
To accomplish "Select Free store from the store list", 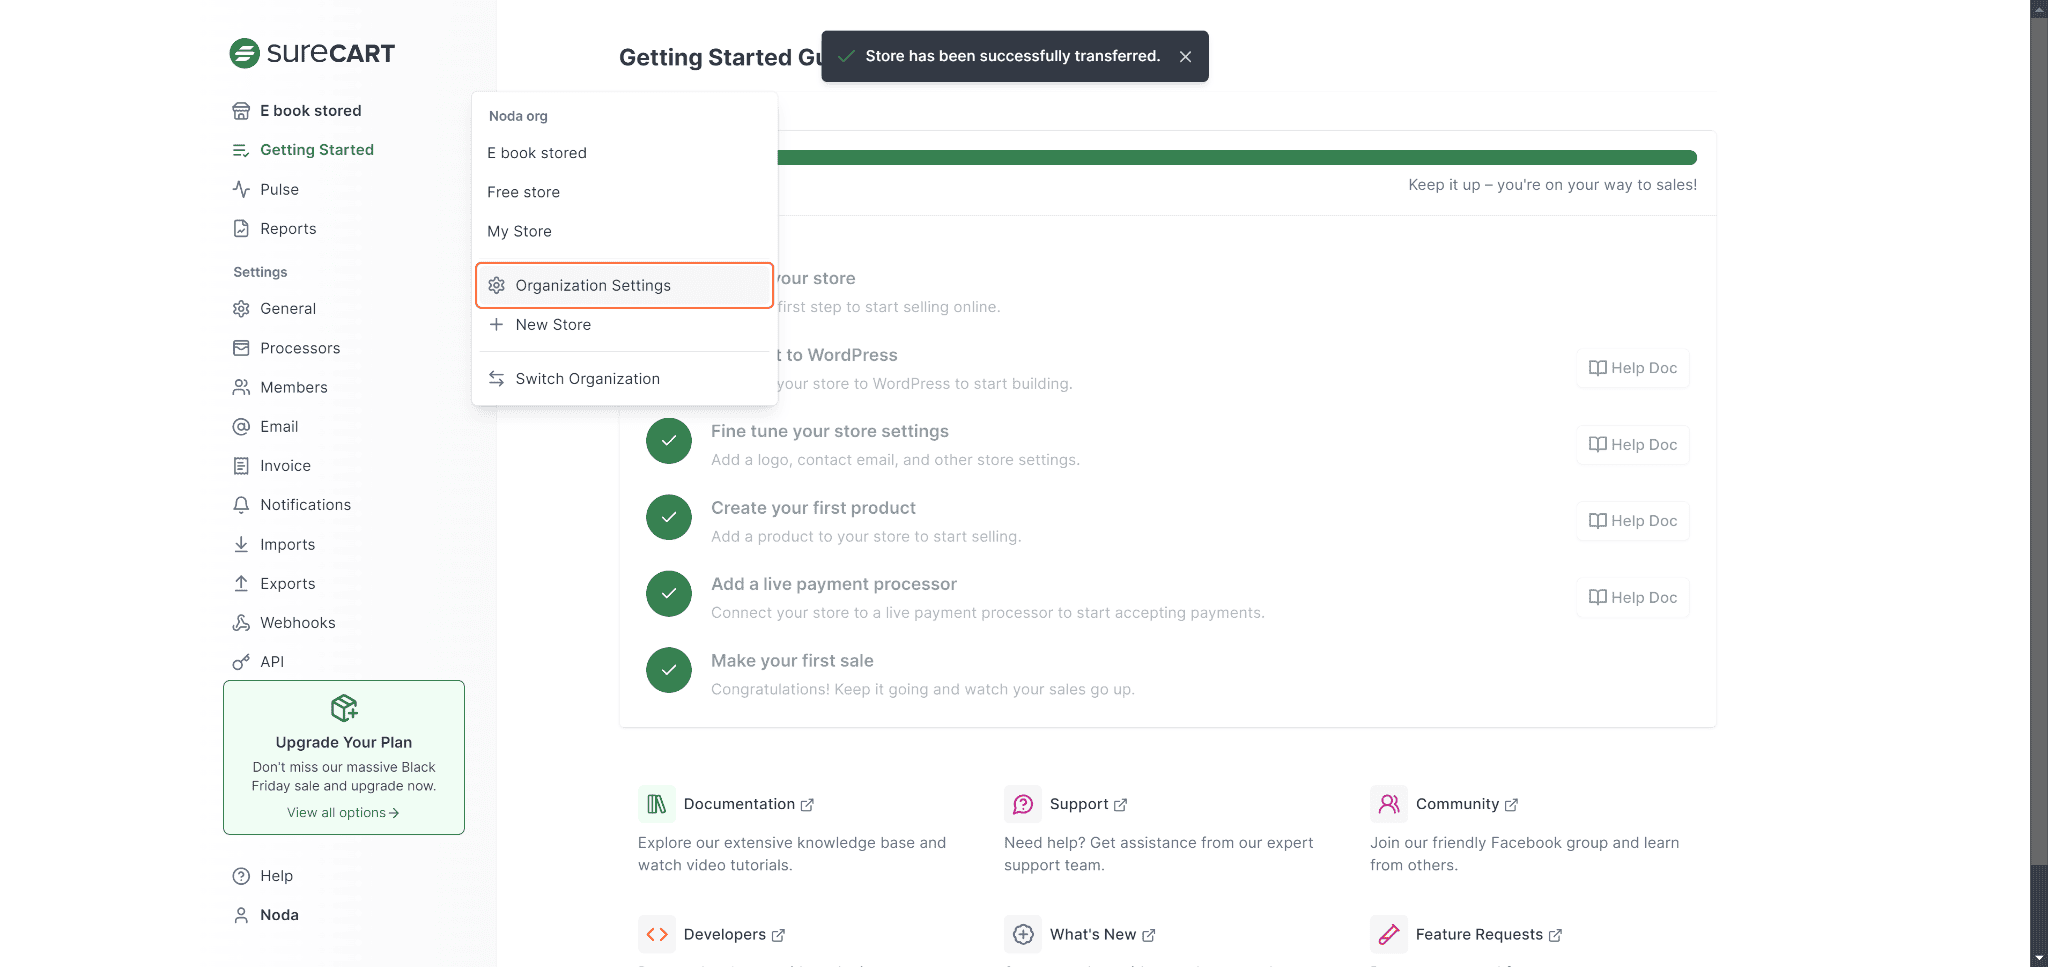I will [523, 192].
